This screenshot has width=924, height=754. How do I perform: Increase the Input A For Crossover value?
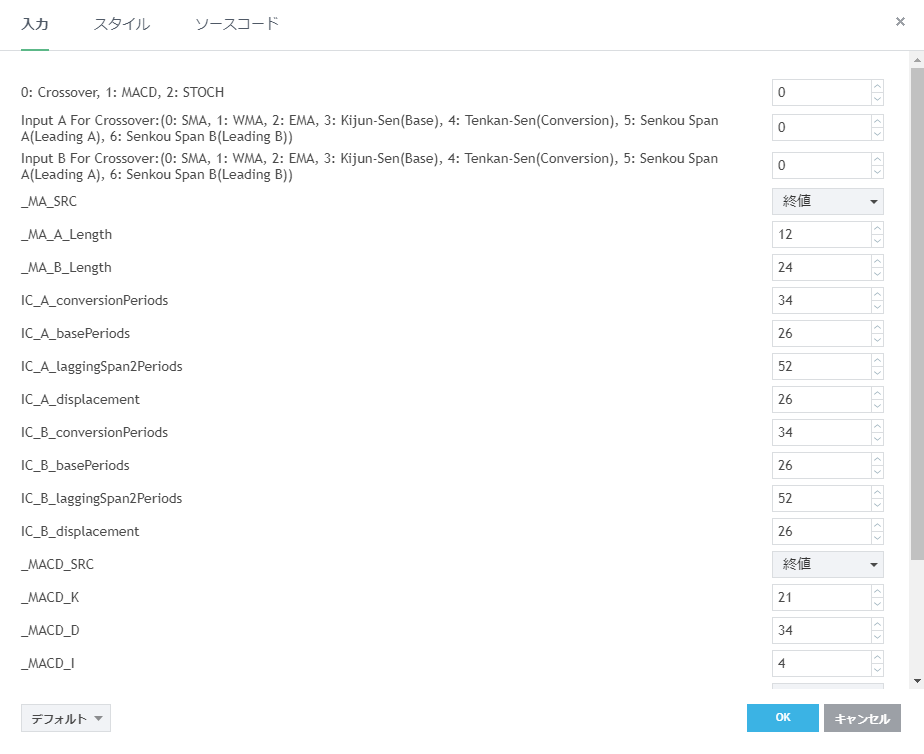(877, 121)
